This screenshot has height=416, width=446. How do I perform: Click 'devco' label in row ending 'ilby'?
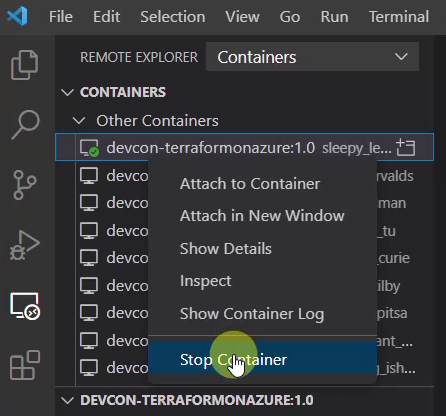127,286
